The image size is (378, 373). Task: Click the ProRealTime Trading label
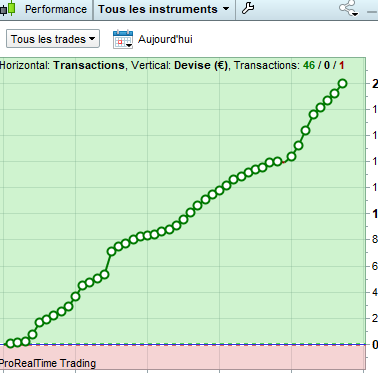[48, 363]
